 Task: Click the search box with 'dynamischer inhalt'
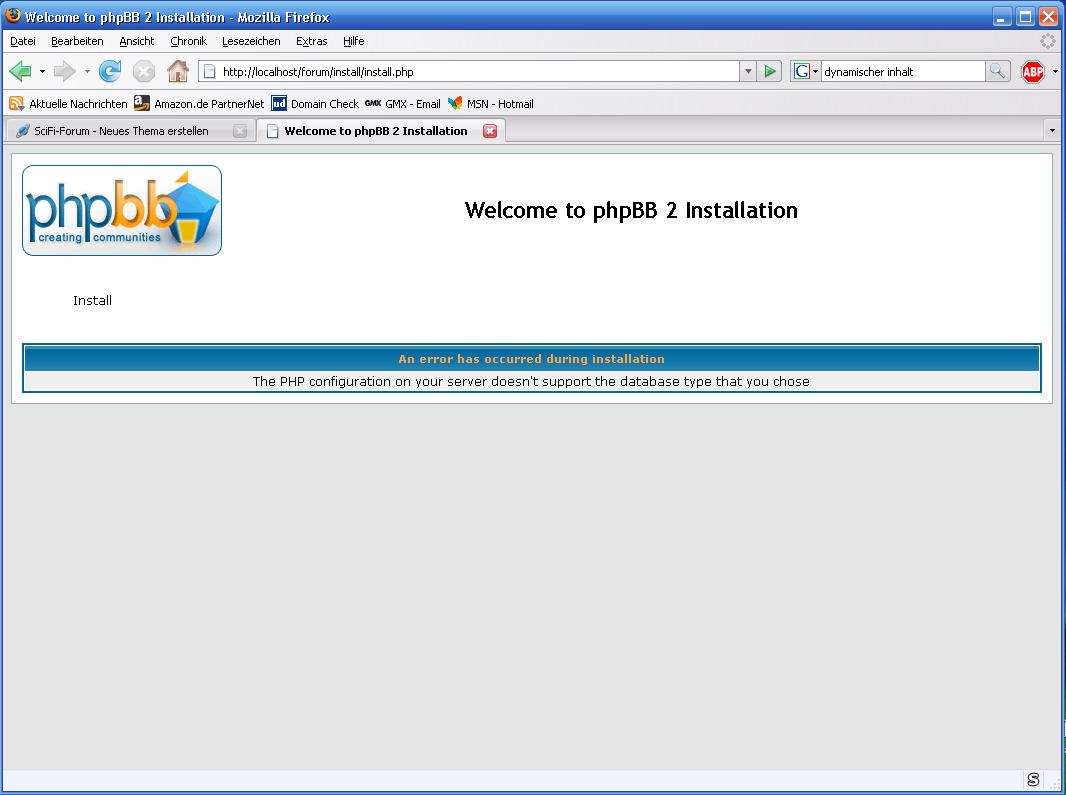tap(902, 72)
